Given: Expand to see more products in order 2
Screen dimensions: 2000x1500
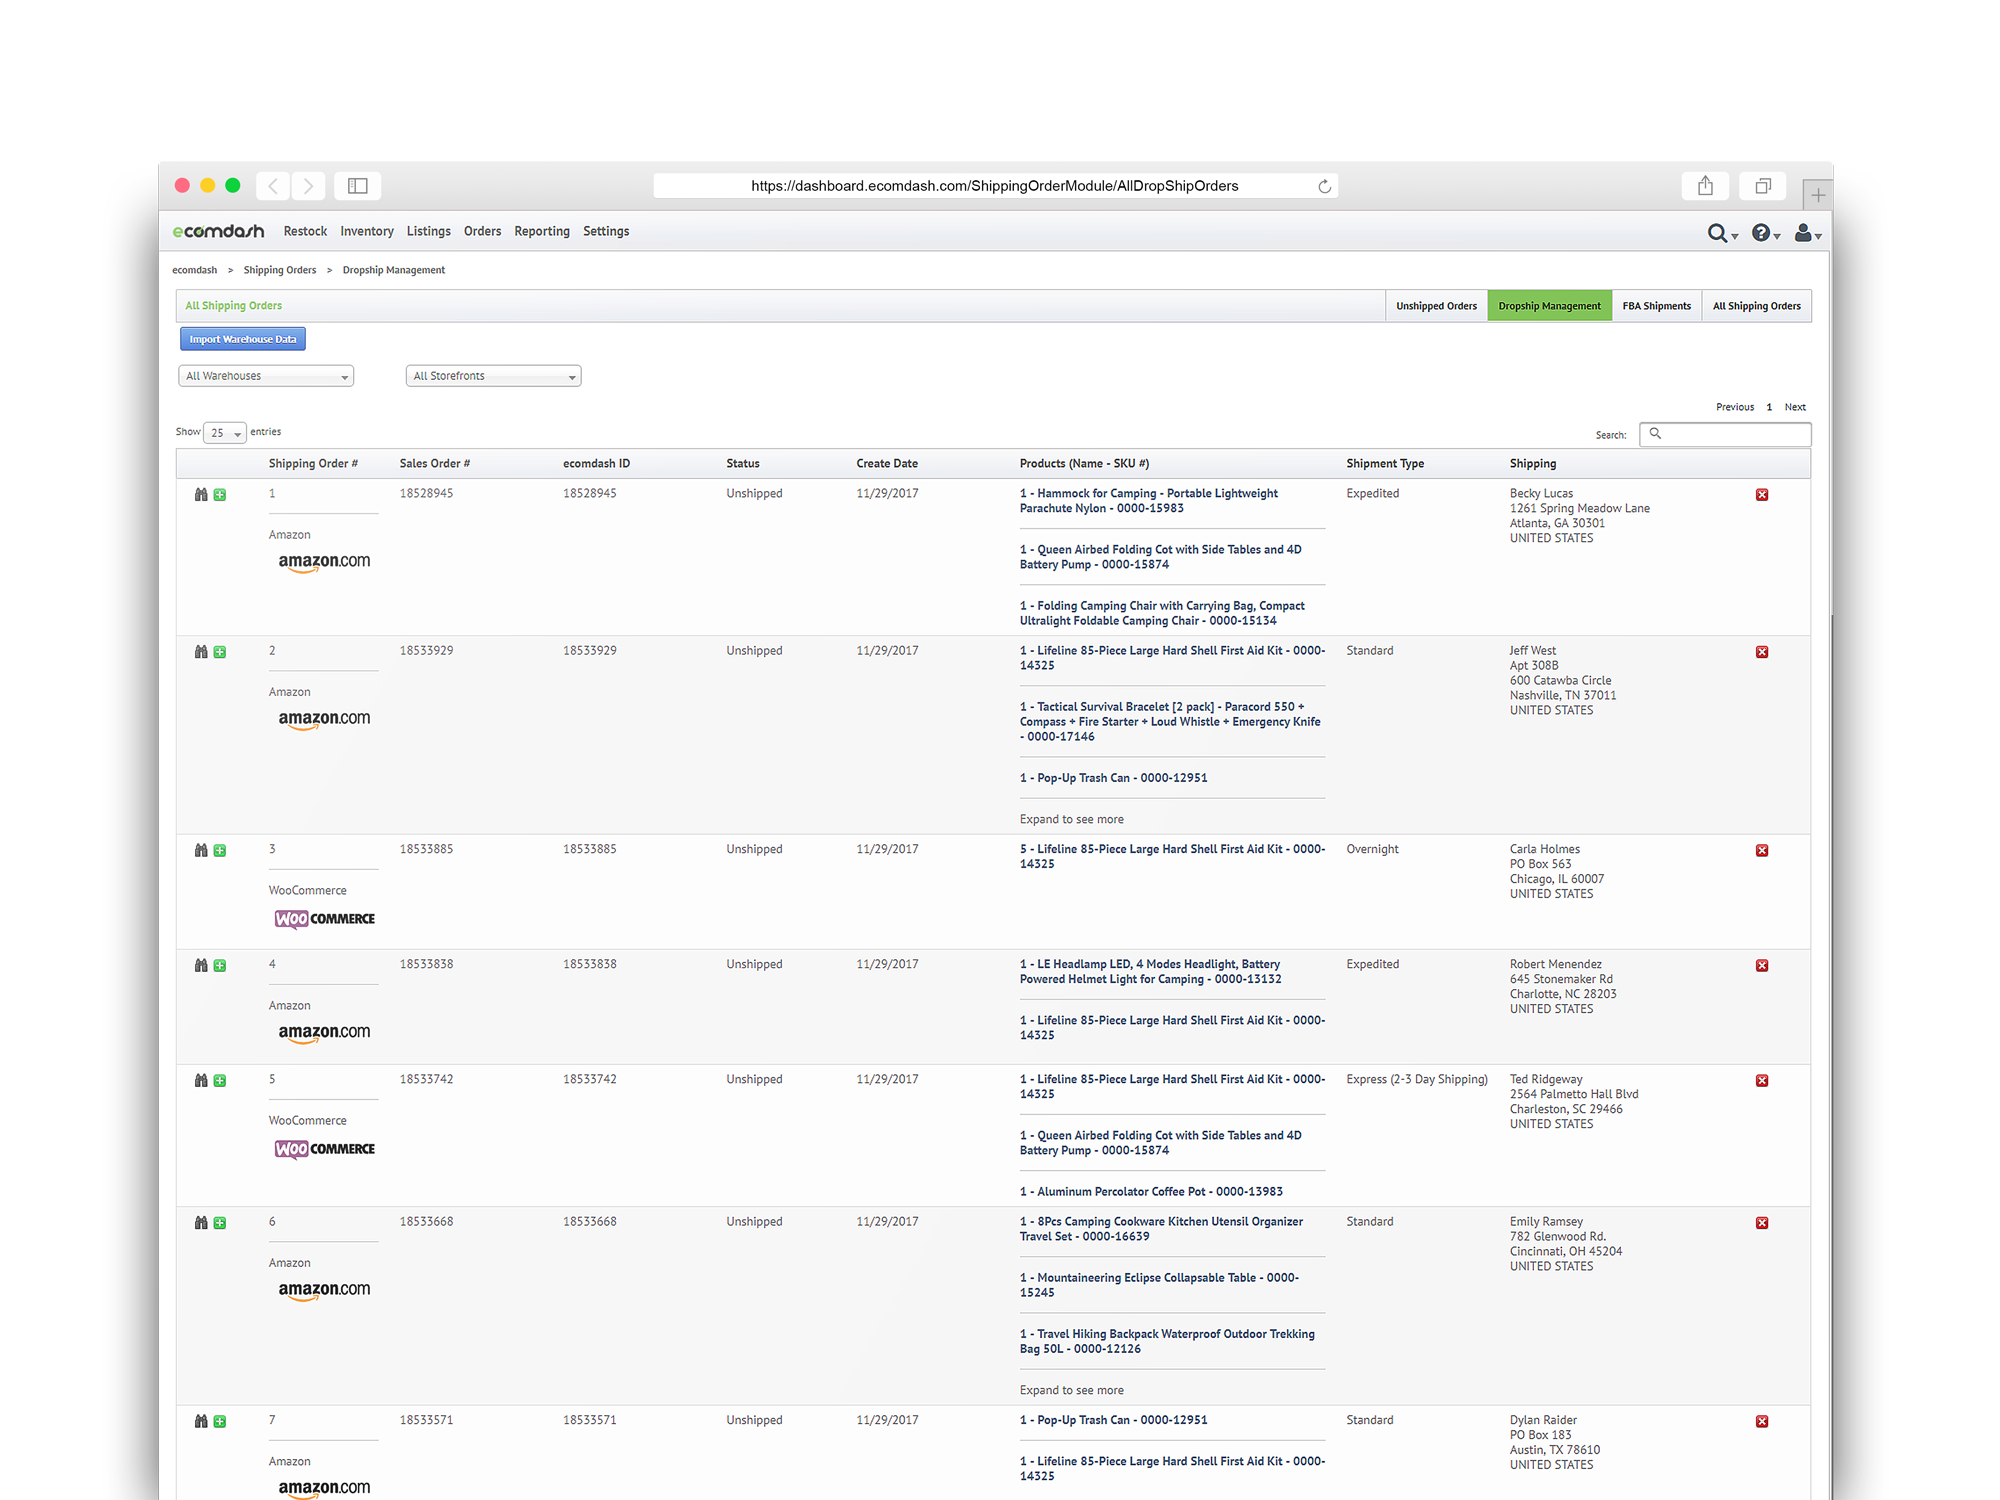Looking at the screenshot, I should tap(1071, 819).
